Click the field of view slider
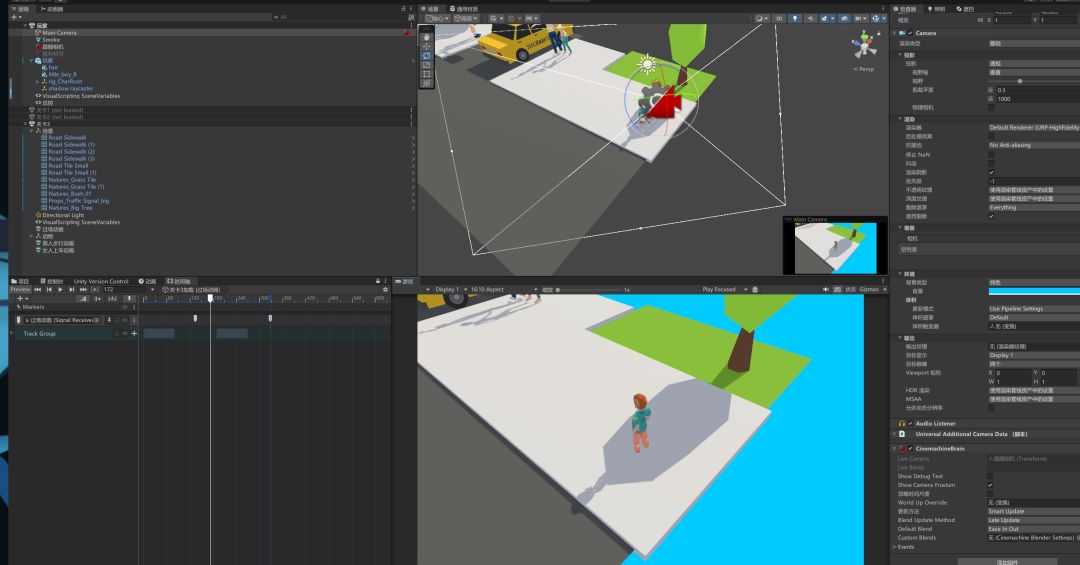This screenshot has height=565, width=1080. coord(1034,81)
